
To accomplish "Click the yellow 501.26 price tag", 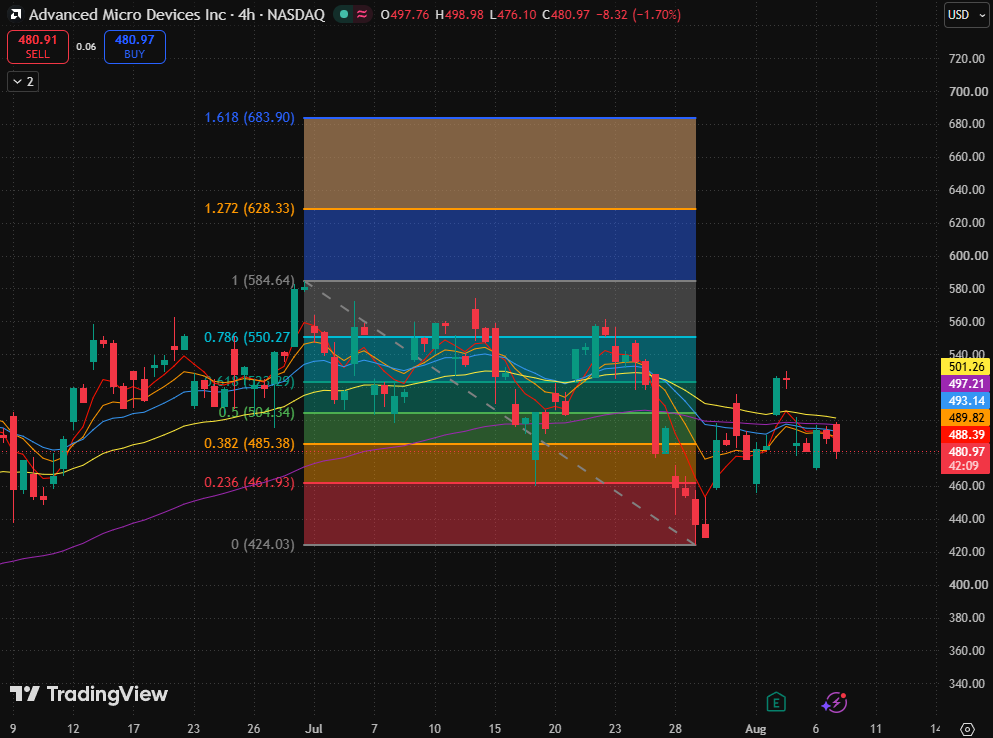I will tap(966, 367).
